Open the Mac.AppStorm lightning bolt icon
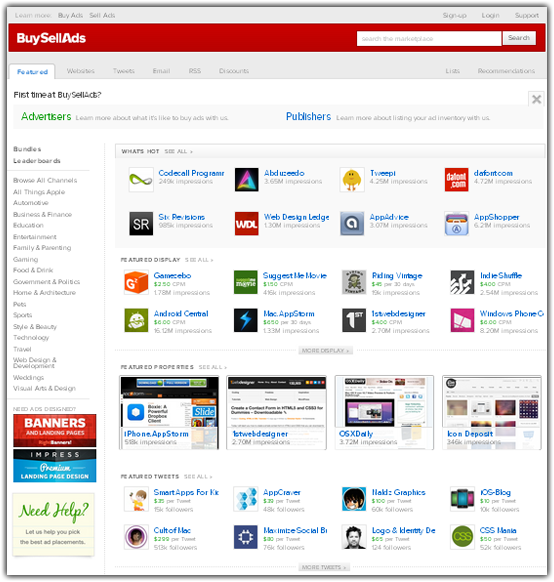Screen dimensions: 554x582 tap(245, 320)
